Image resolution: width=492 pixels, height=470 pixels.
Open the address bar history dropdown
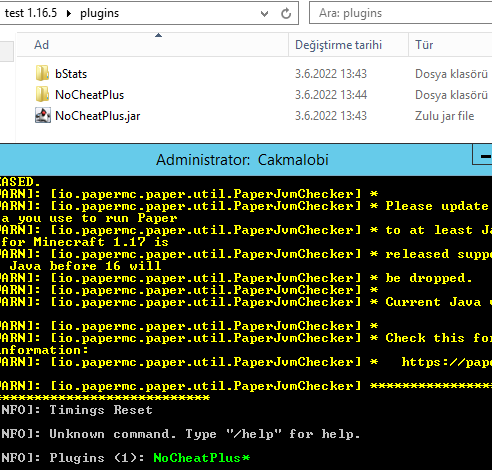[264, 14]
